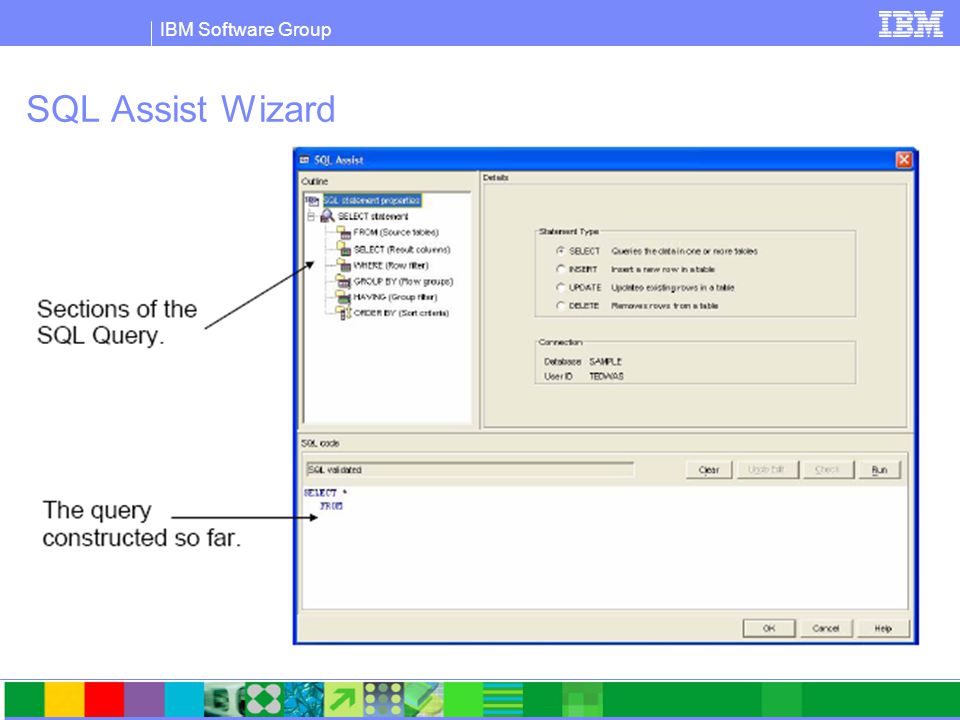This screenshot has height=720, width=960.
Task: Collapse the SELECT statement tree node
Action: click(x=310, y=216)
